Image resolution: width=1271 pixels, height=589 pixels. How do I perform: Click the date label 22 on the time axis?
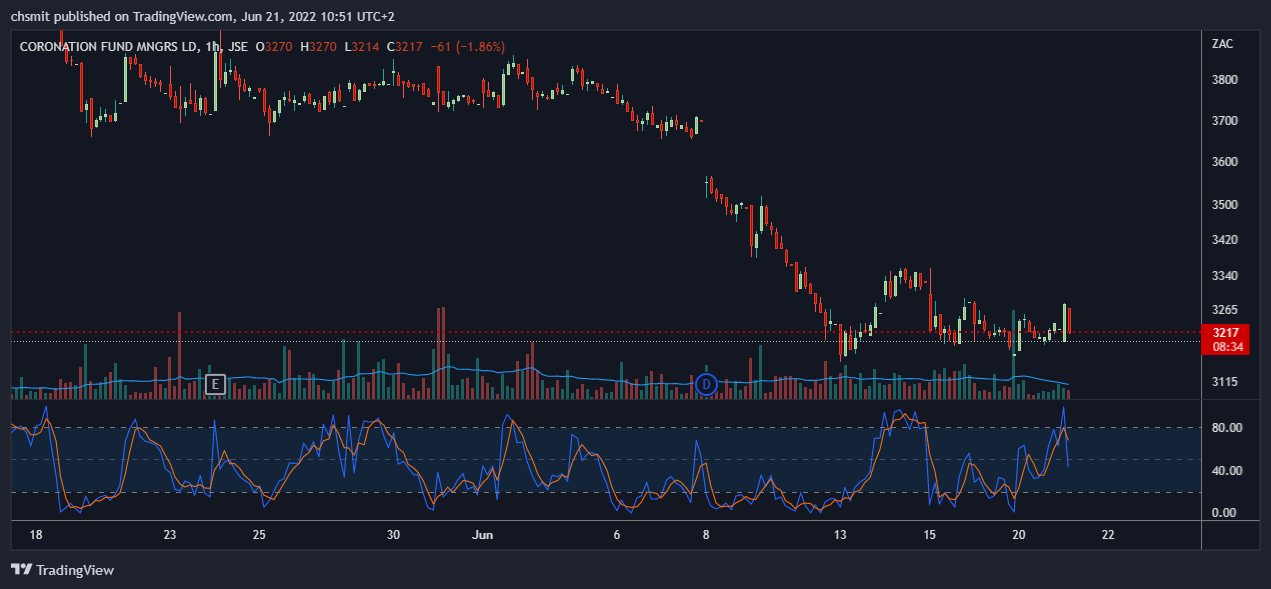point(1108,535)
